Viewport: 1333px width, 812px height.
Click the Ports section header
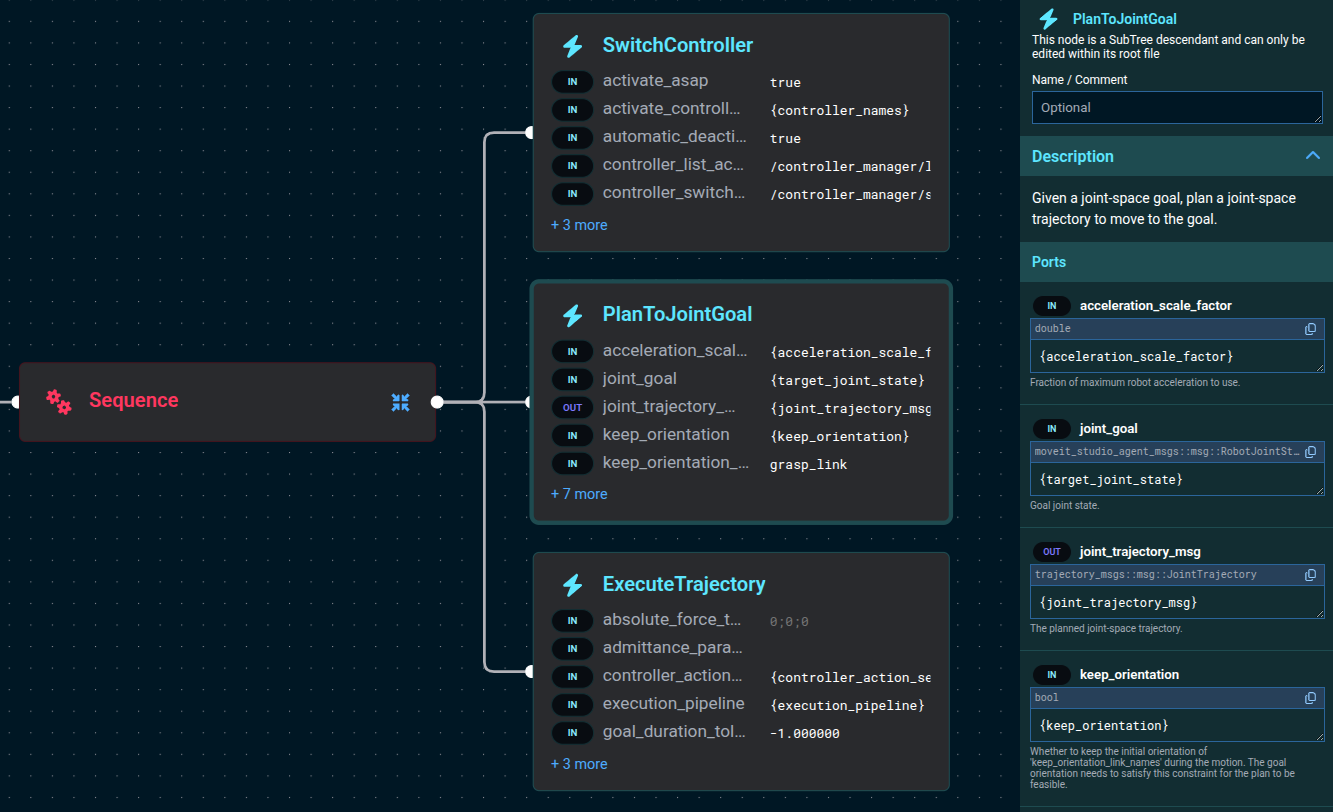click(x=1049, y=262)
